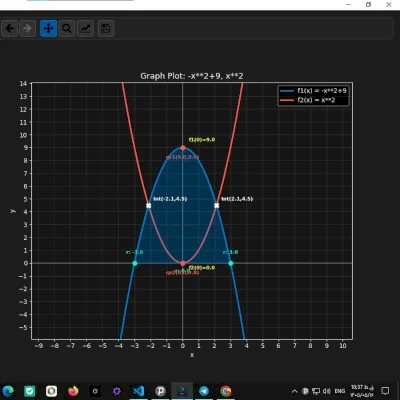This screenshot has width=400, height=400.
Task: Click the x axis label
Action: (192, 355)
